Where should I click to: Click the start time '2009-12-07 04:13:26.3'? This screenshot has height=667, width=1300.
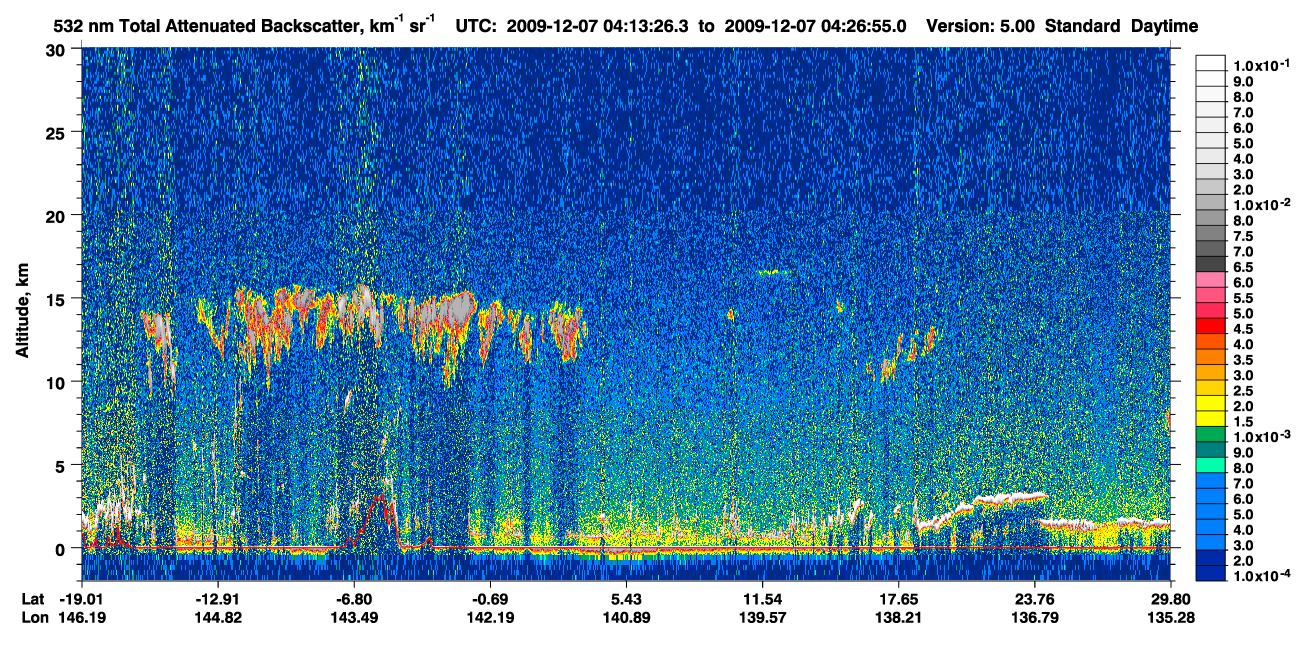599,26
